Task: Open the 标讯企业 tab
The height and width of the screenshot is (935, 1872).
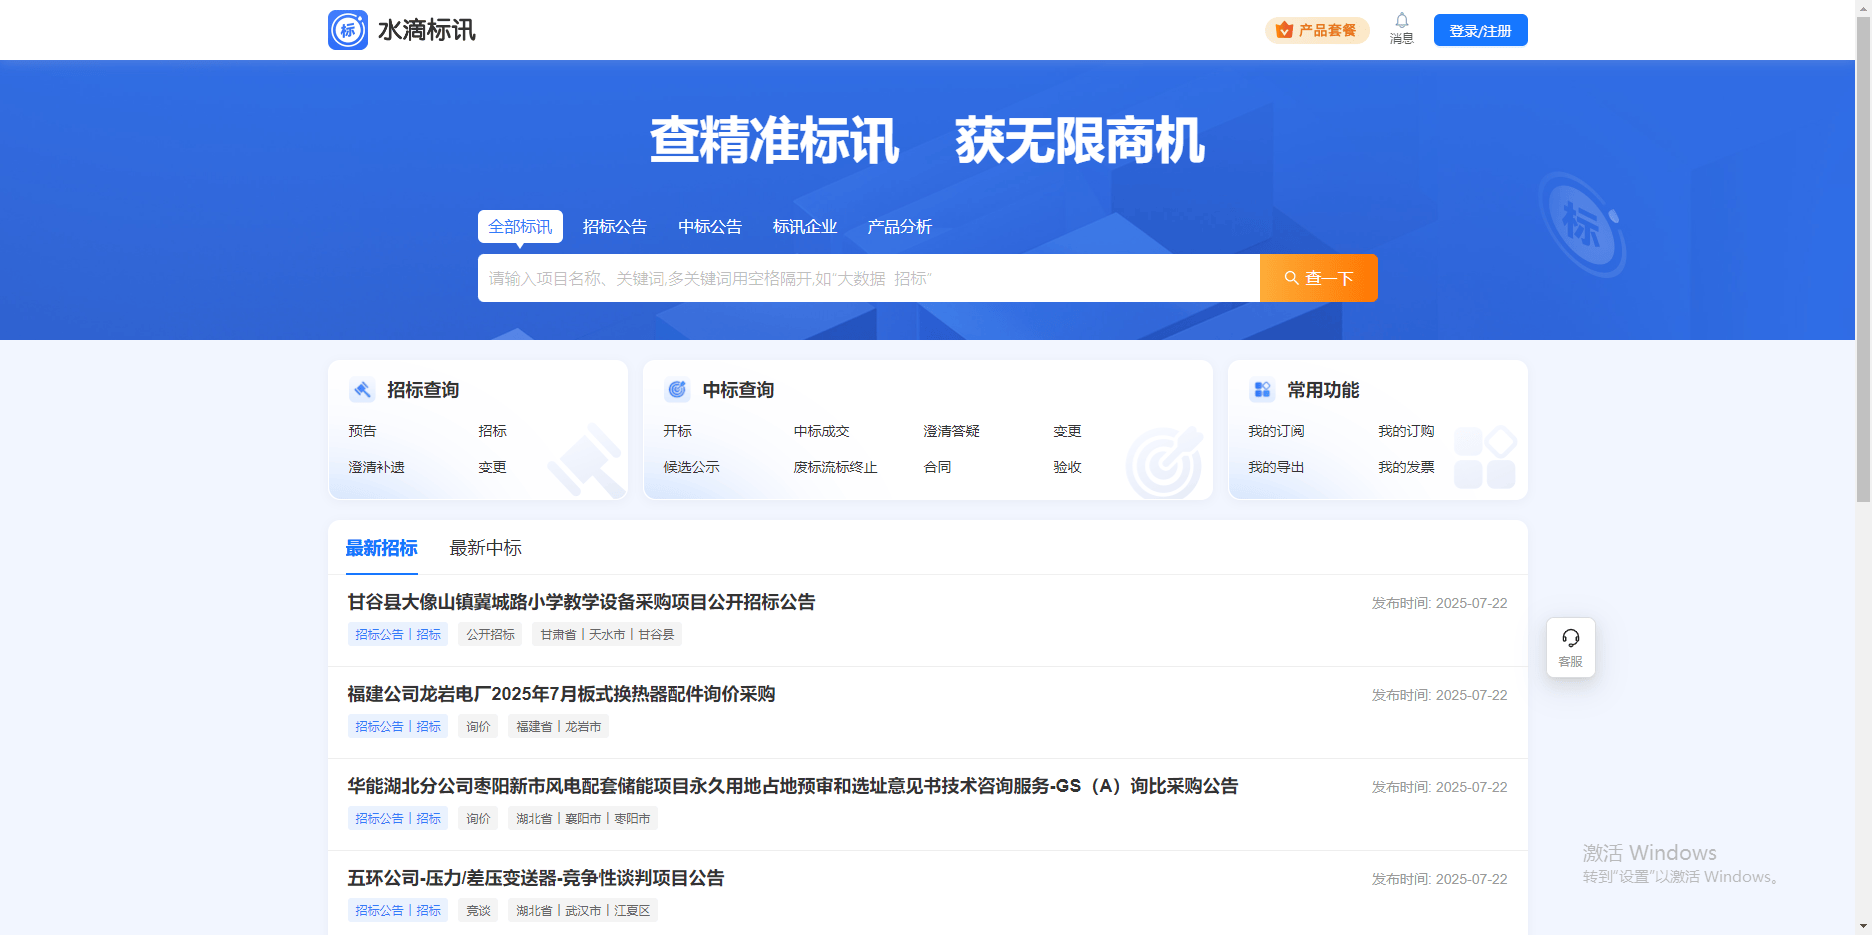Action: pyautogui.click(x=805, y=226)
